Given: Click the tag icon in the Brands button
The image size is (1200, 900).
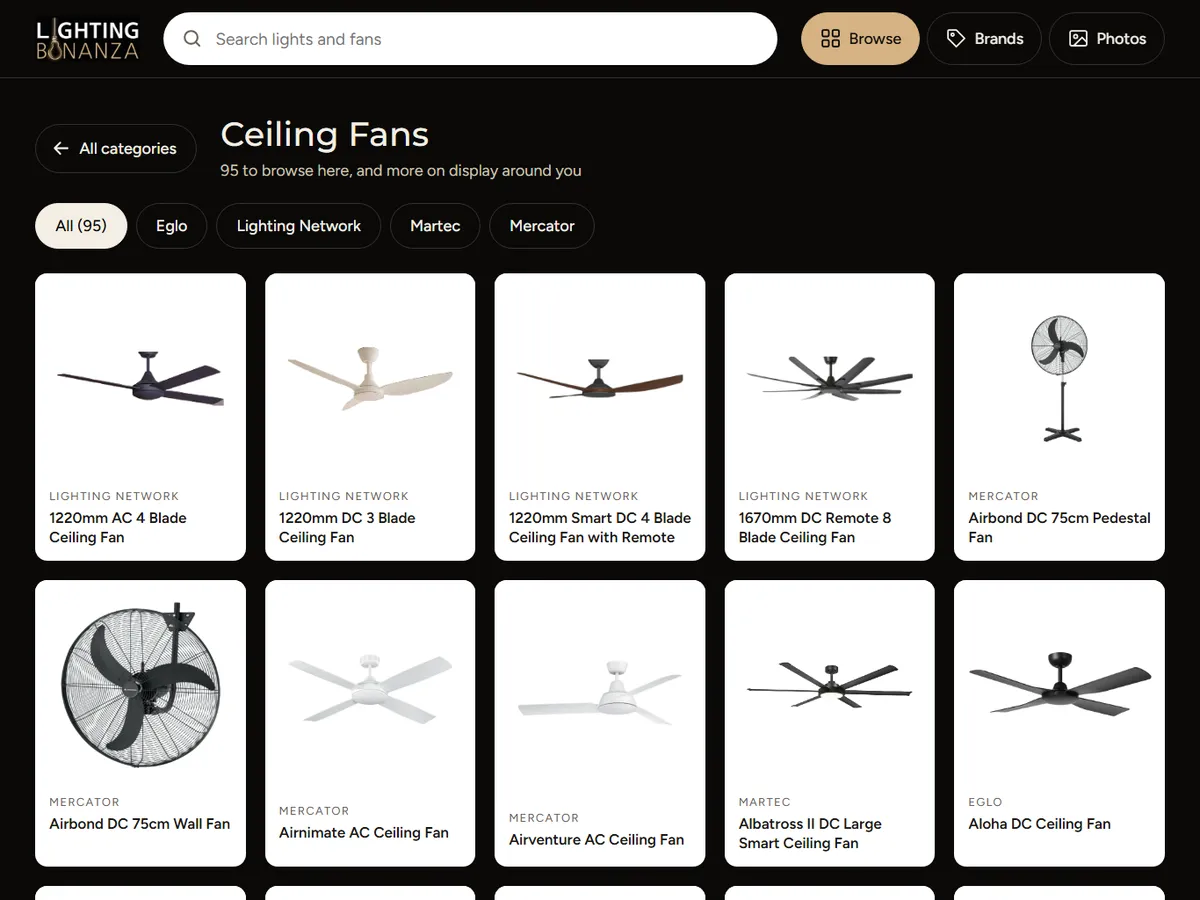Looking at the screenshot, I should click(956, 39).
